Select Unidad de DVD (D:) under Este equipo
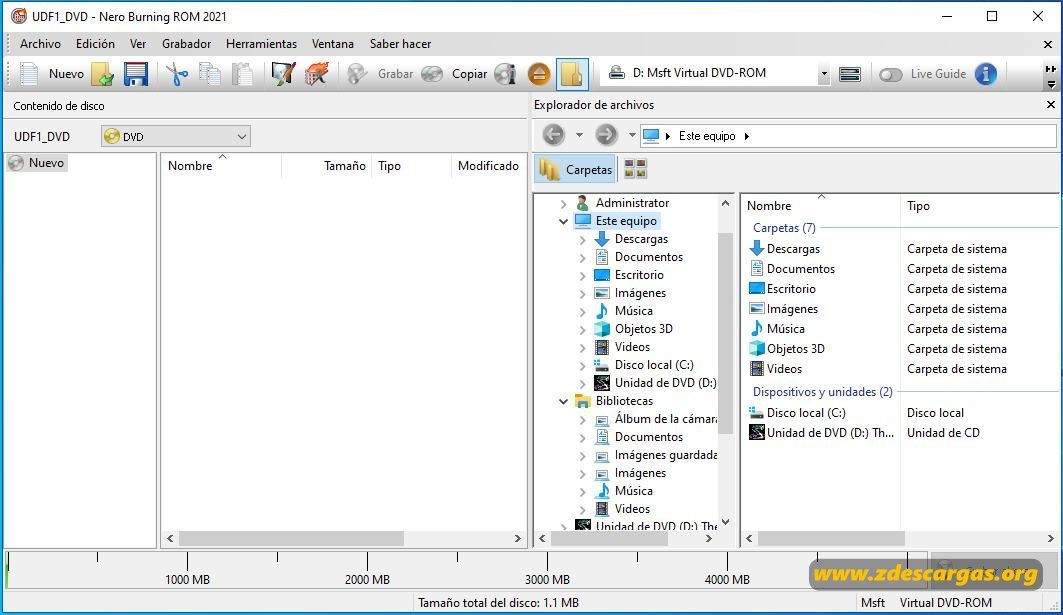Image resolution: width=1063 pixels, height=615 pixels. coord(655,382)
